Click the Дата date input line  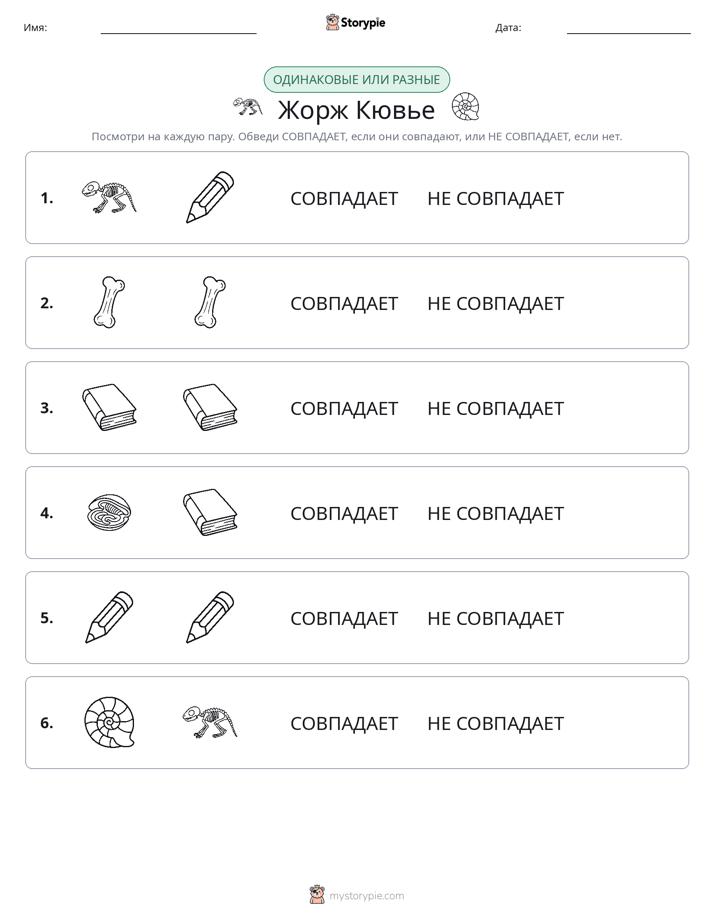629,28
